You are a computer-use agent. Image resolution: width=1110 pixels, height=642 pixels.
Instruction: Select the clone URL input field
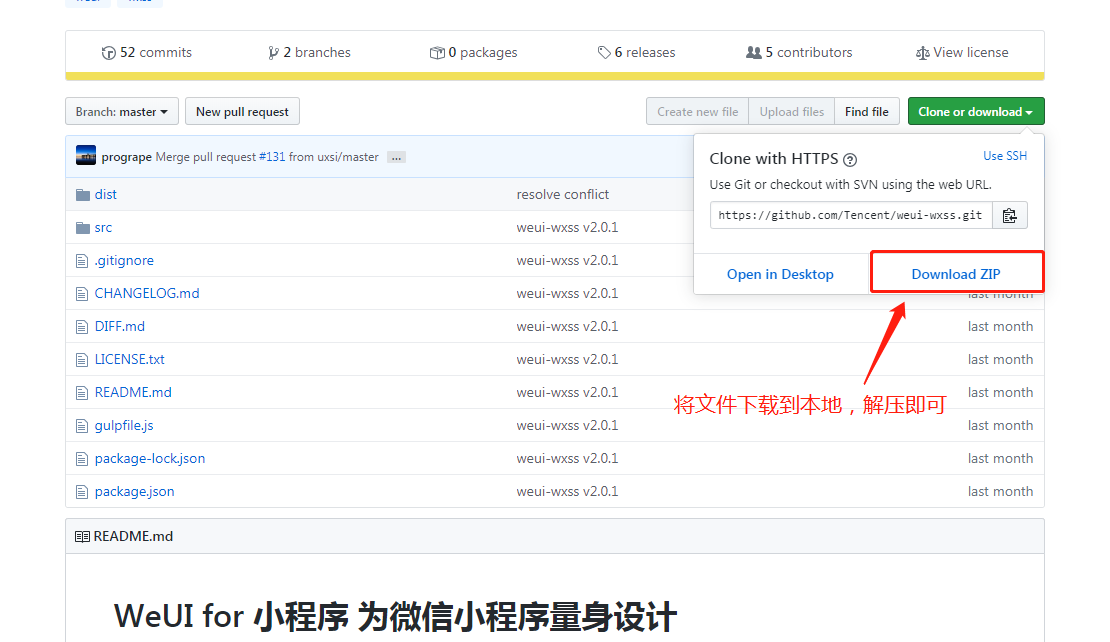(x=851, y=215)
